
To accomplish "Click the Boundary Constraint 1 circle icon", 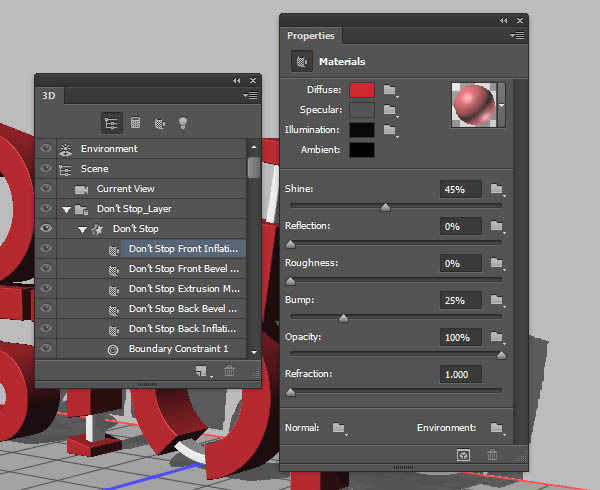I will point(113,349).
